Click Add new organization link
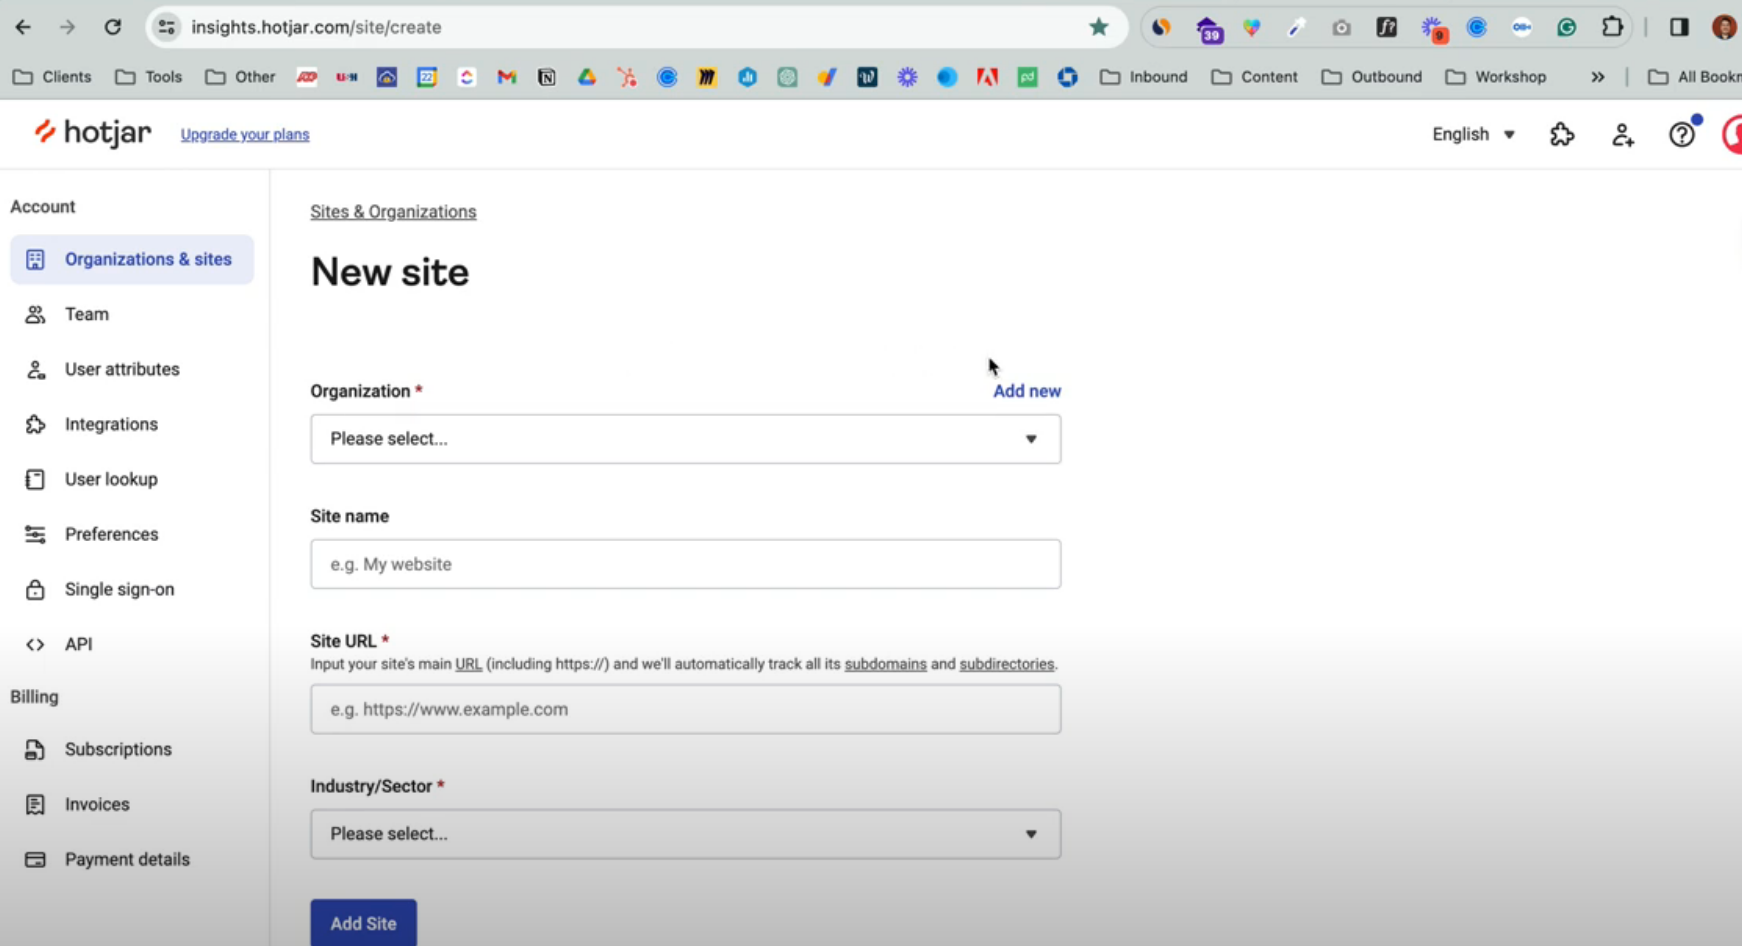Image resolution: width=1742 pixels, height=946 pixels. [1027, 391]
